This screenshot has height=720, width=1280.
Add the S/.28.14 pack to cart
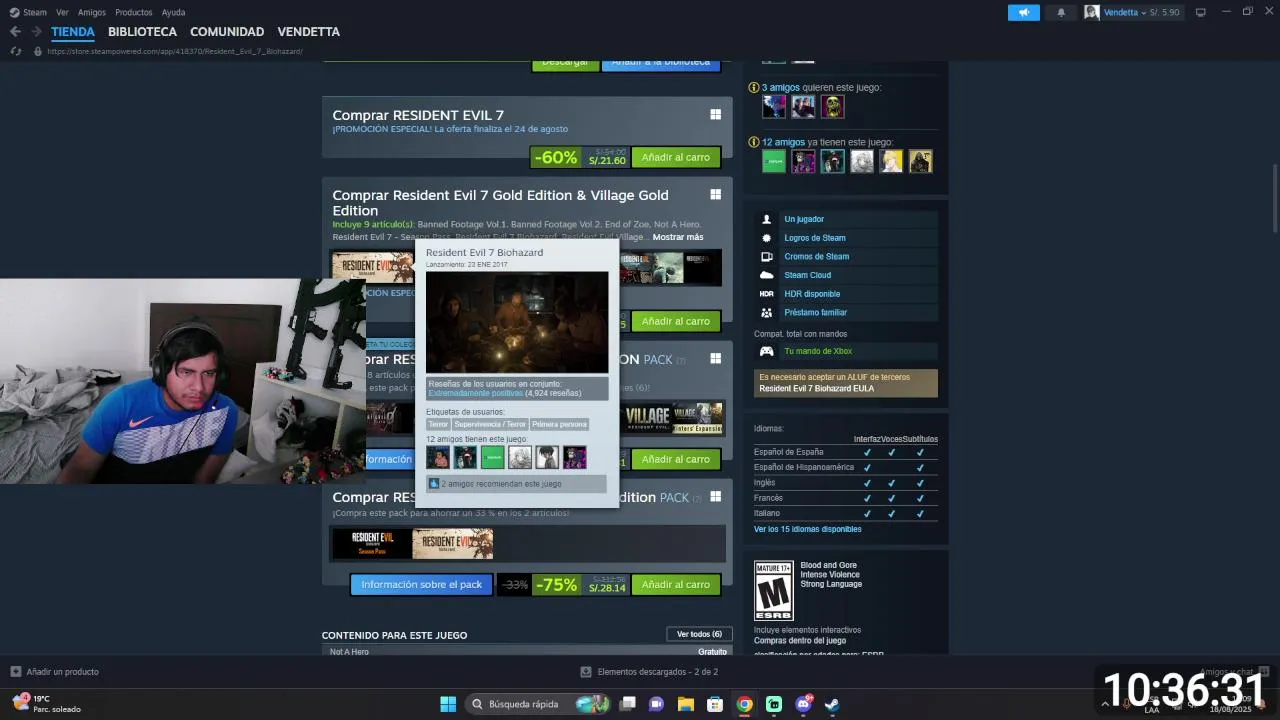pyautogui.click(x=676, y=584)
